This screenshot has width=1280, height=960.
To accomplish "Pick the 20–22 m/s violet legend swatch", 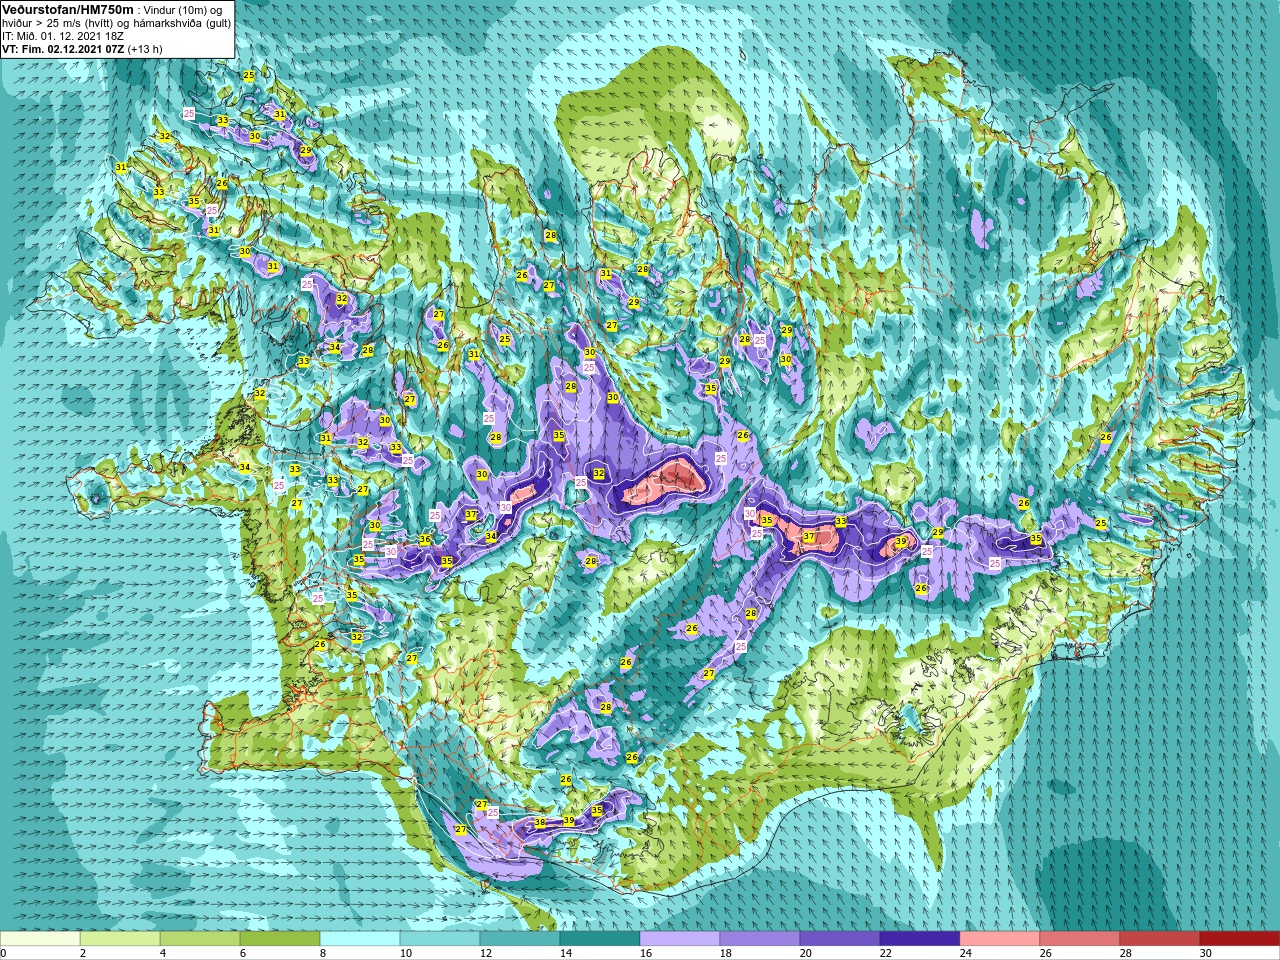I will click(x=840, y=939).
